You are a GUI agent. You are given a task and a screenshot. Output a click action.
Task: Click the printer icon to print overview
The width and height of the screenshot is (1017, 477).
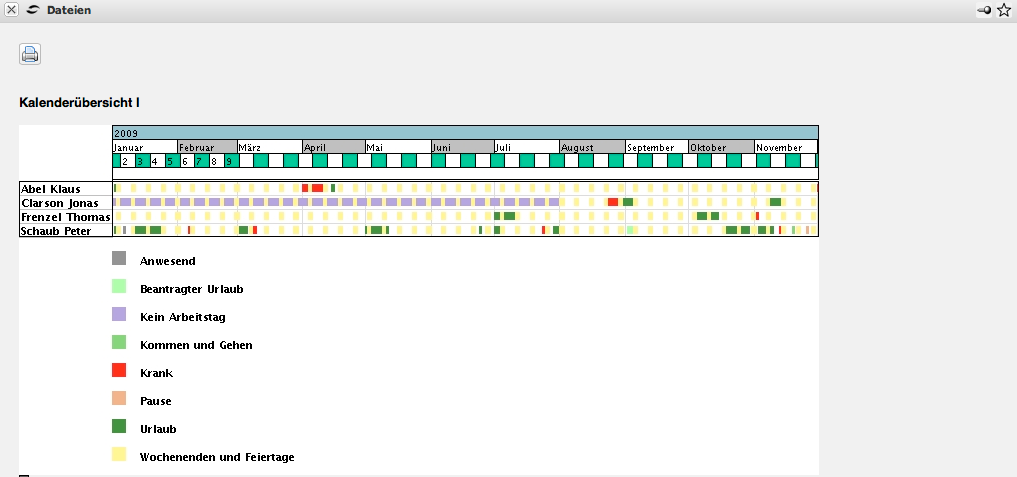[30, 55]
